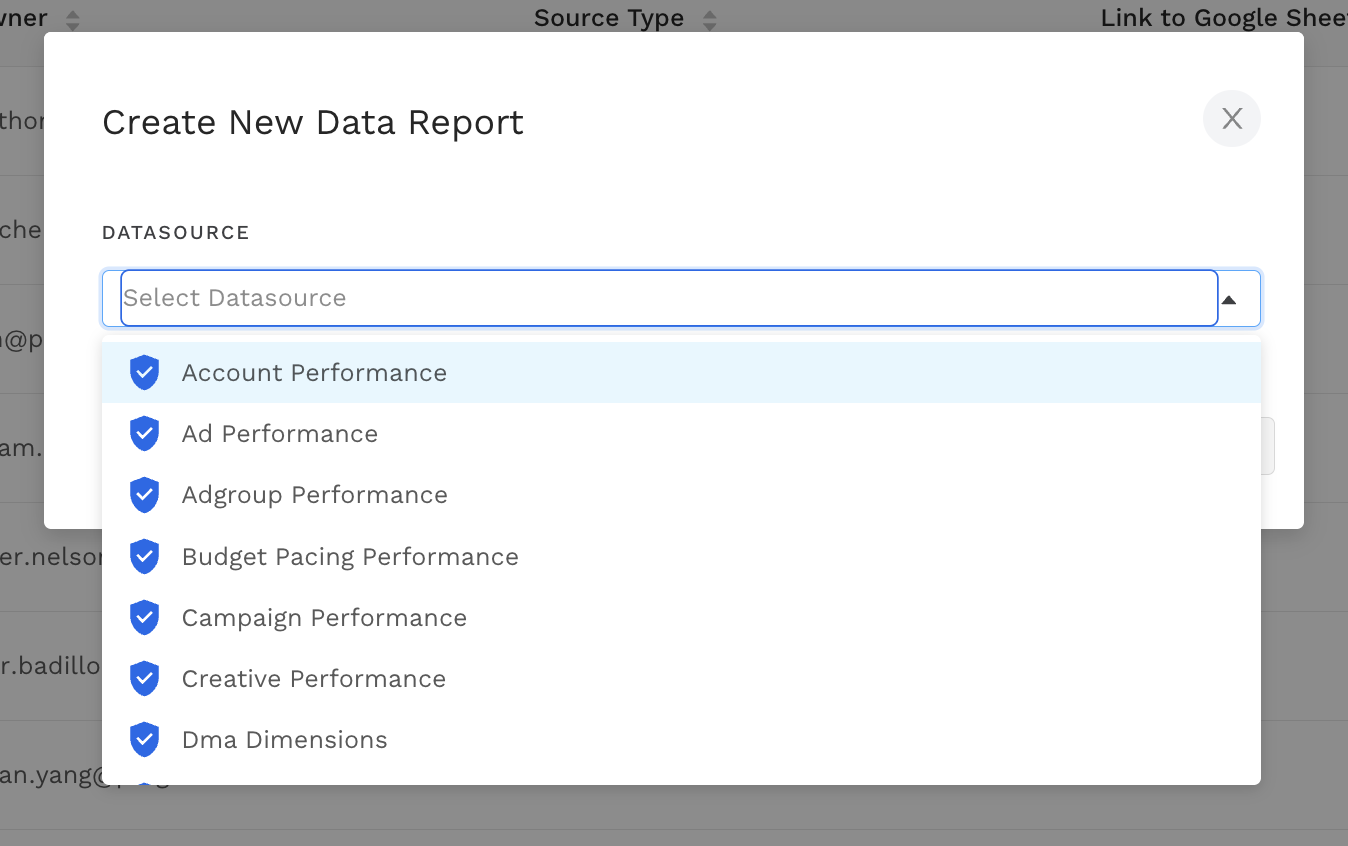Click shield icon beside Account Performance
The width and height of the screenshot is (1348, 846).
(145, 373)
